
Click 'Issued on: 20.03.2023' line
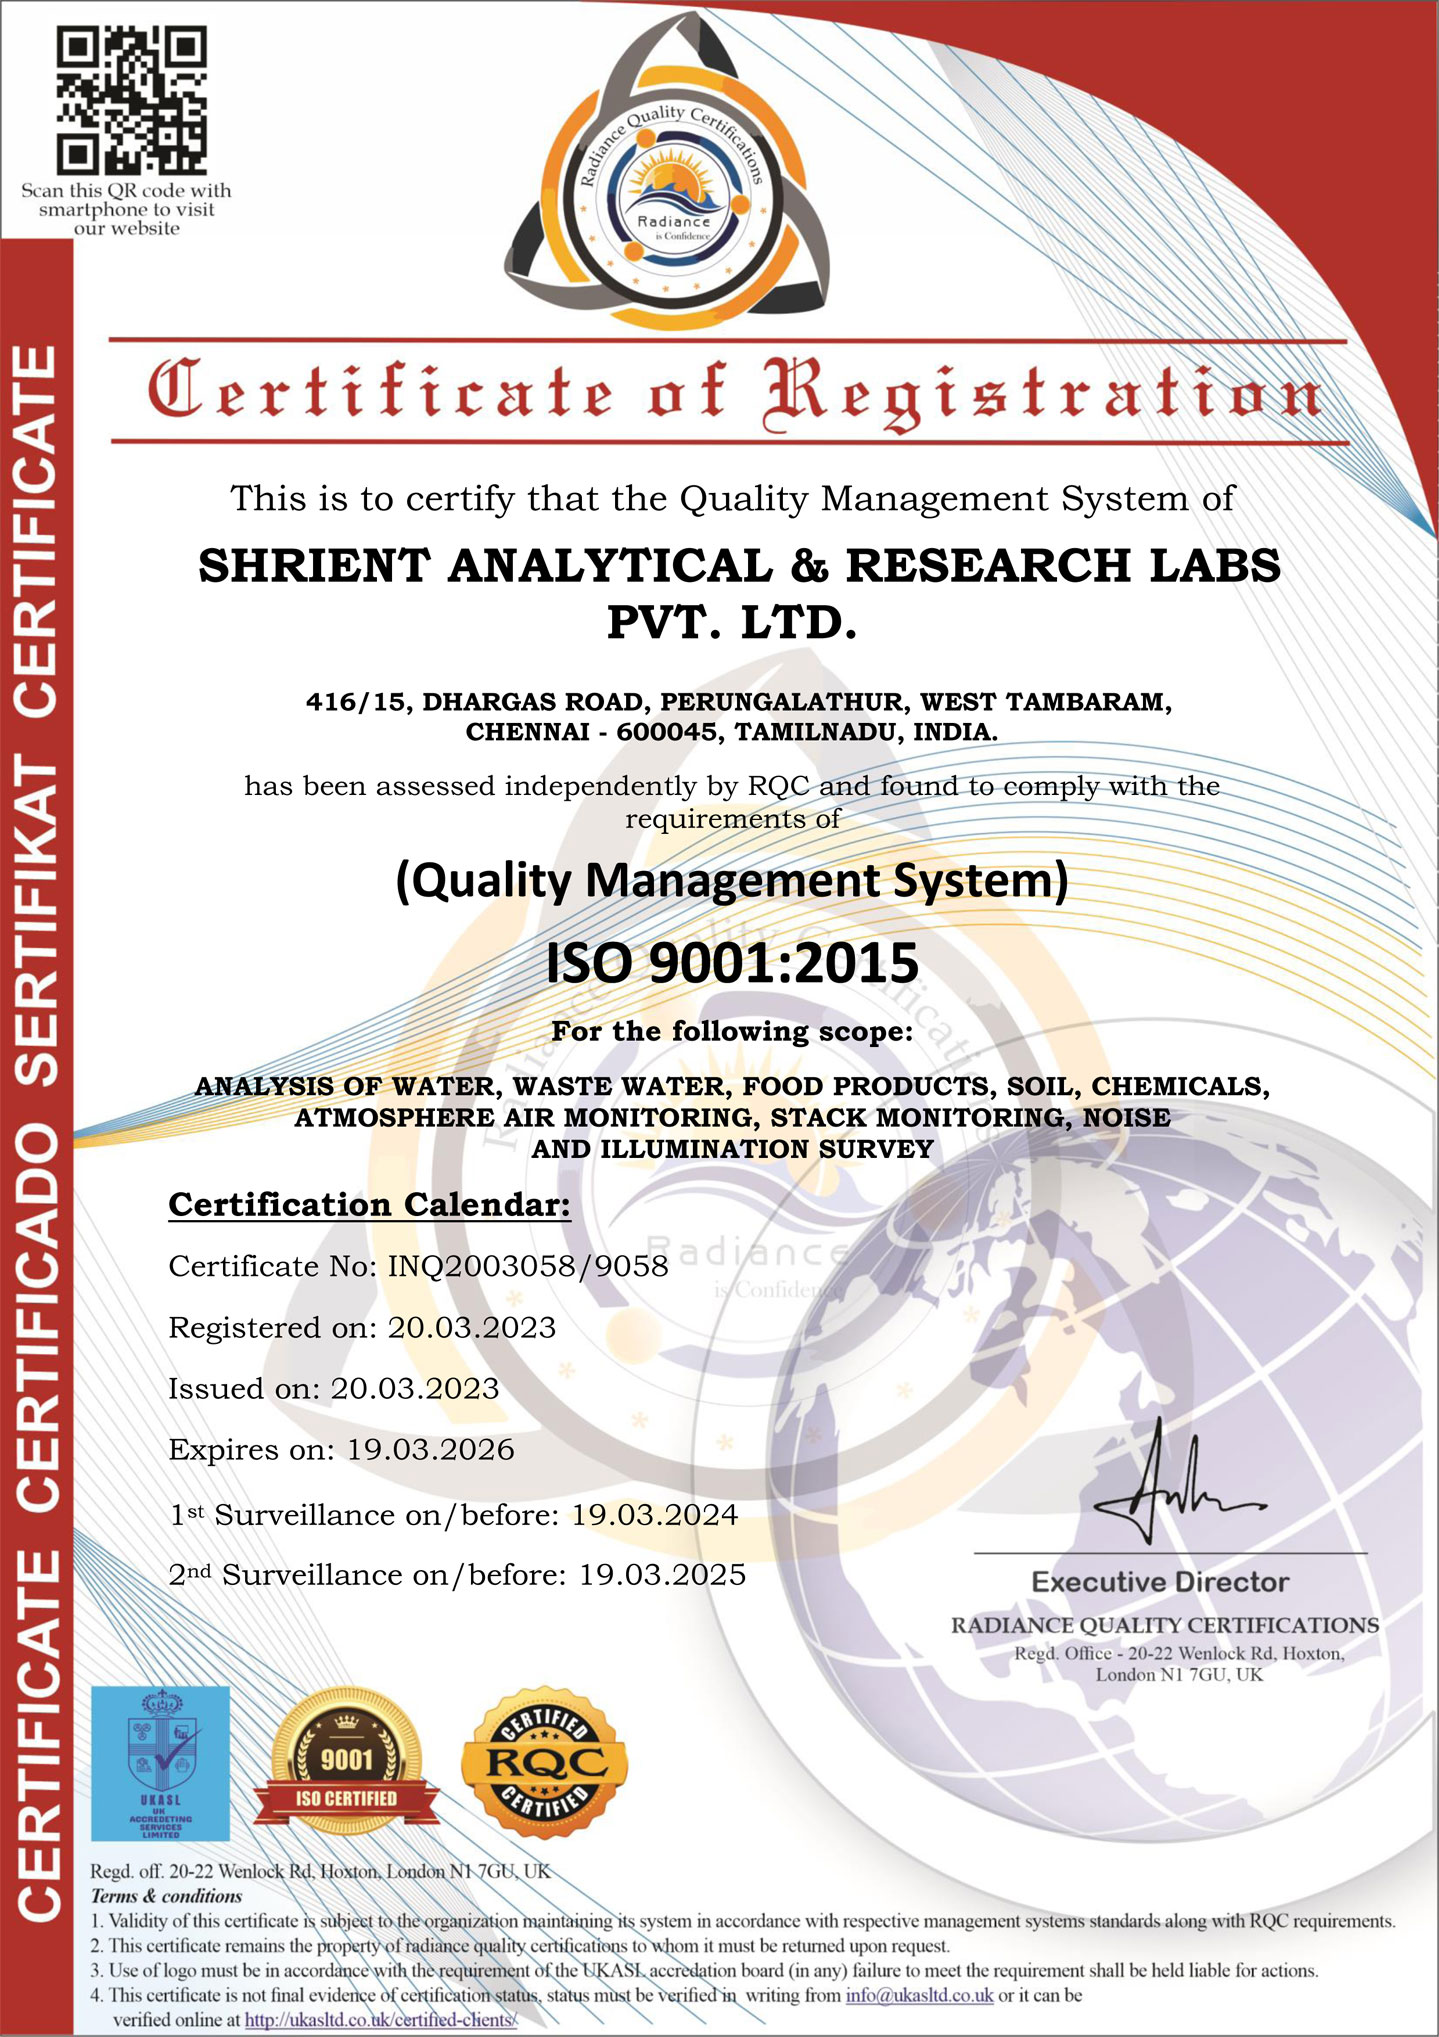[333, 1389]
